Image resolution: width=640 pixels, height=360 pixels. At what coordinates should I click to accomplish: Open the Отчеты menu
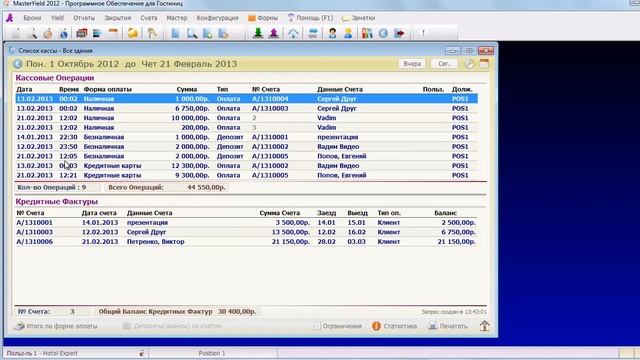coord(84,18)
